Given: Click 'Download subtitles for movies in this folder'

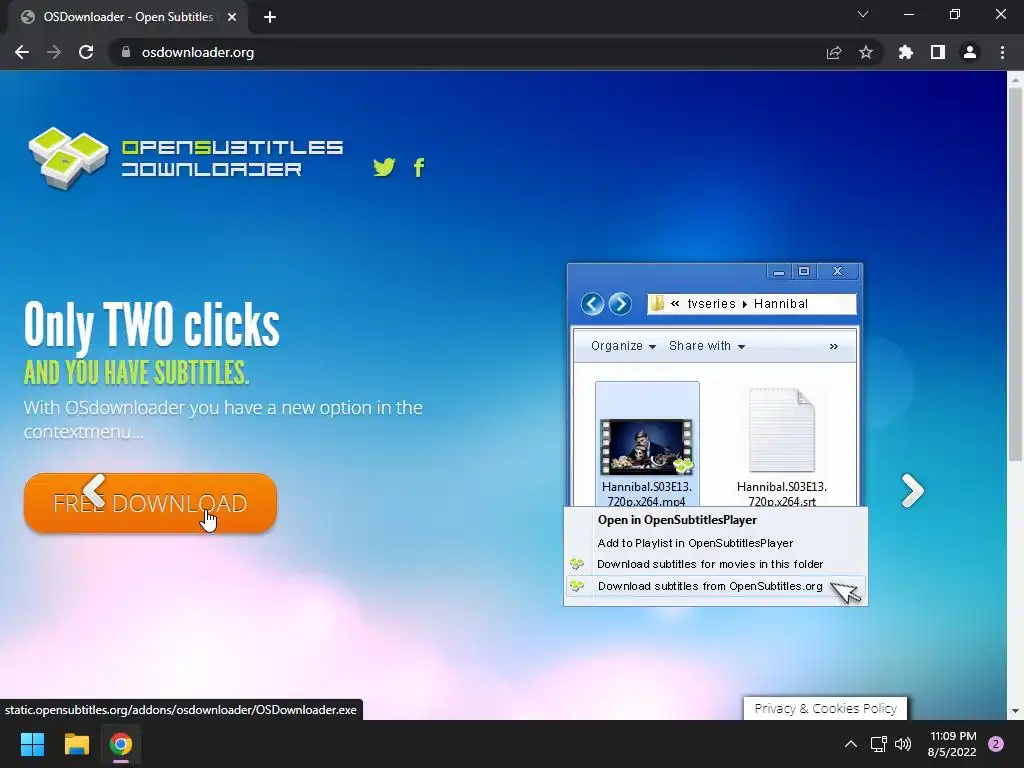Looking at the screenshot, I should click(710, 564).
